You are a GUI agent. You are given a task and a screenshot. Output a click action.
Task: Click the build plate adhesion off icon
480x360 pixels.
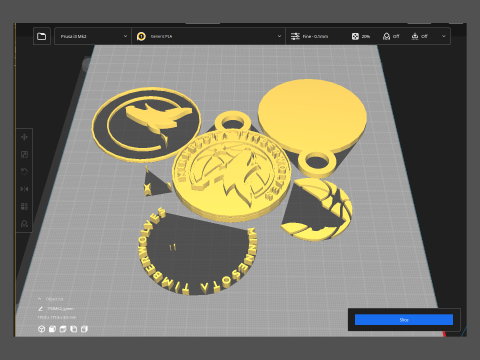click(415, 36)
